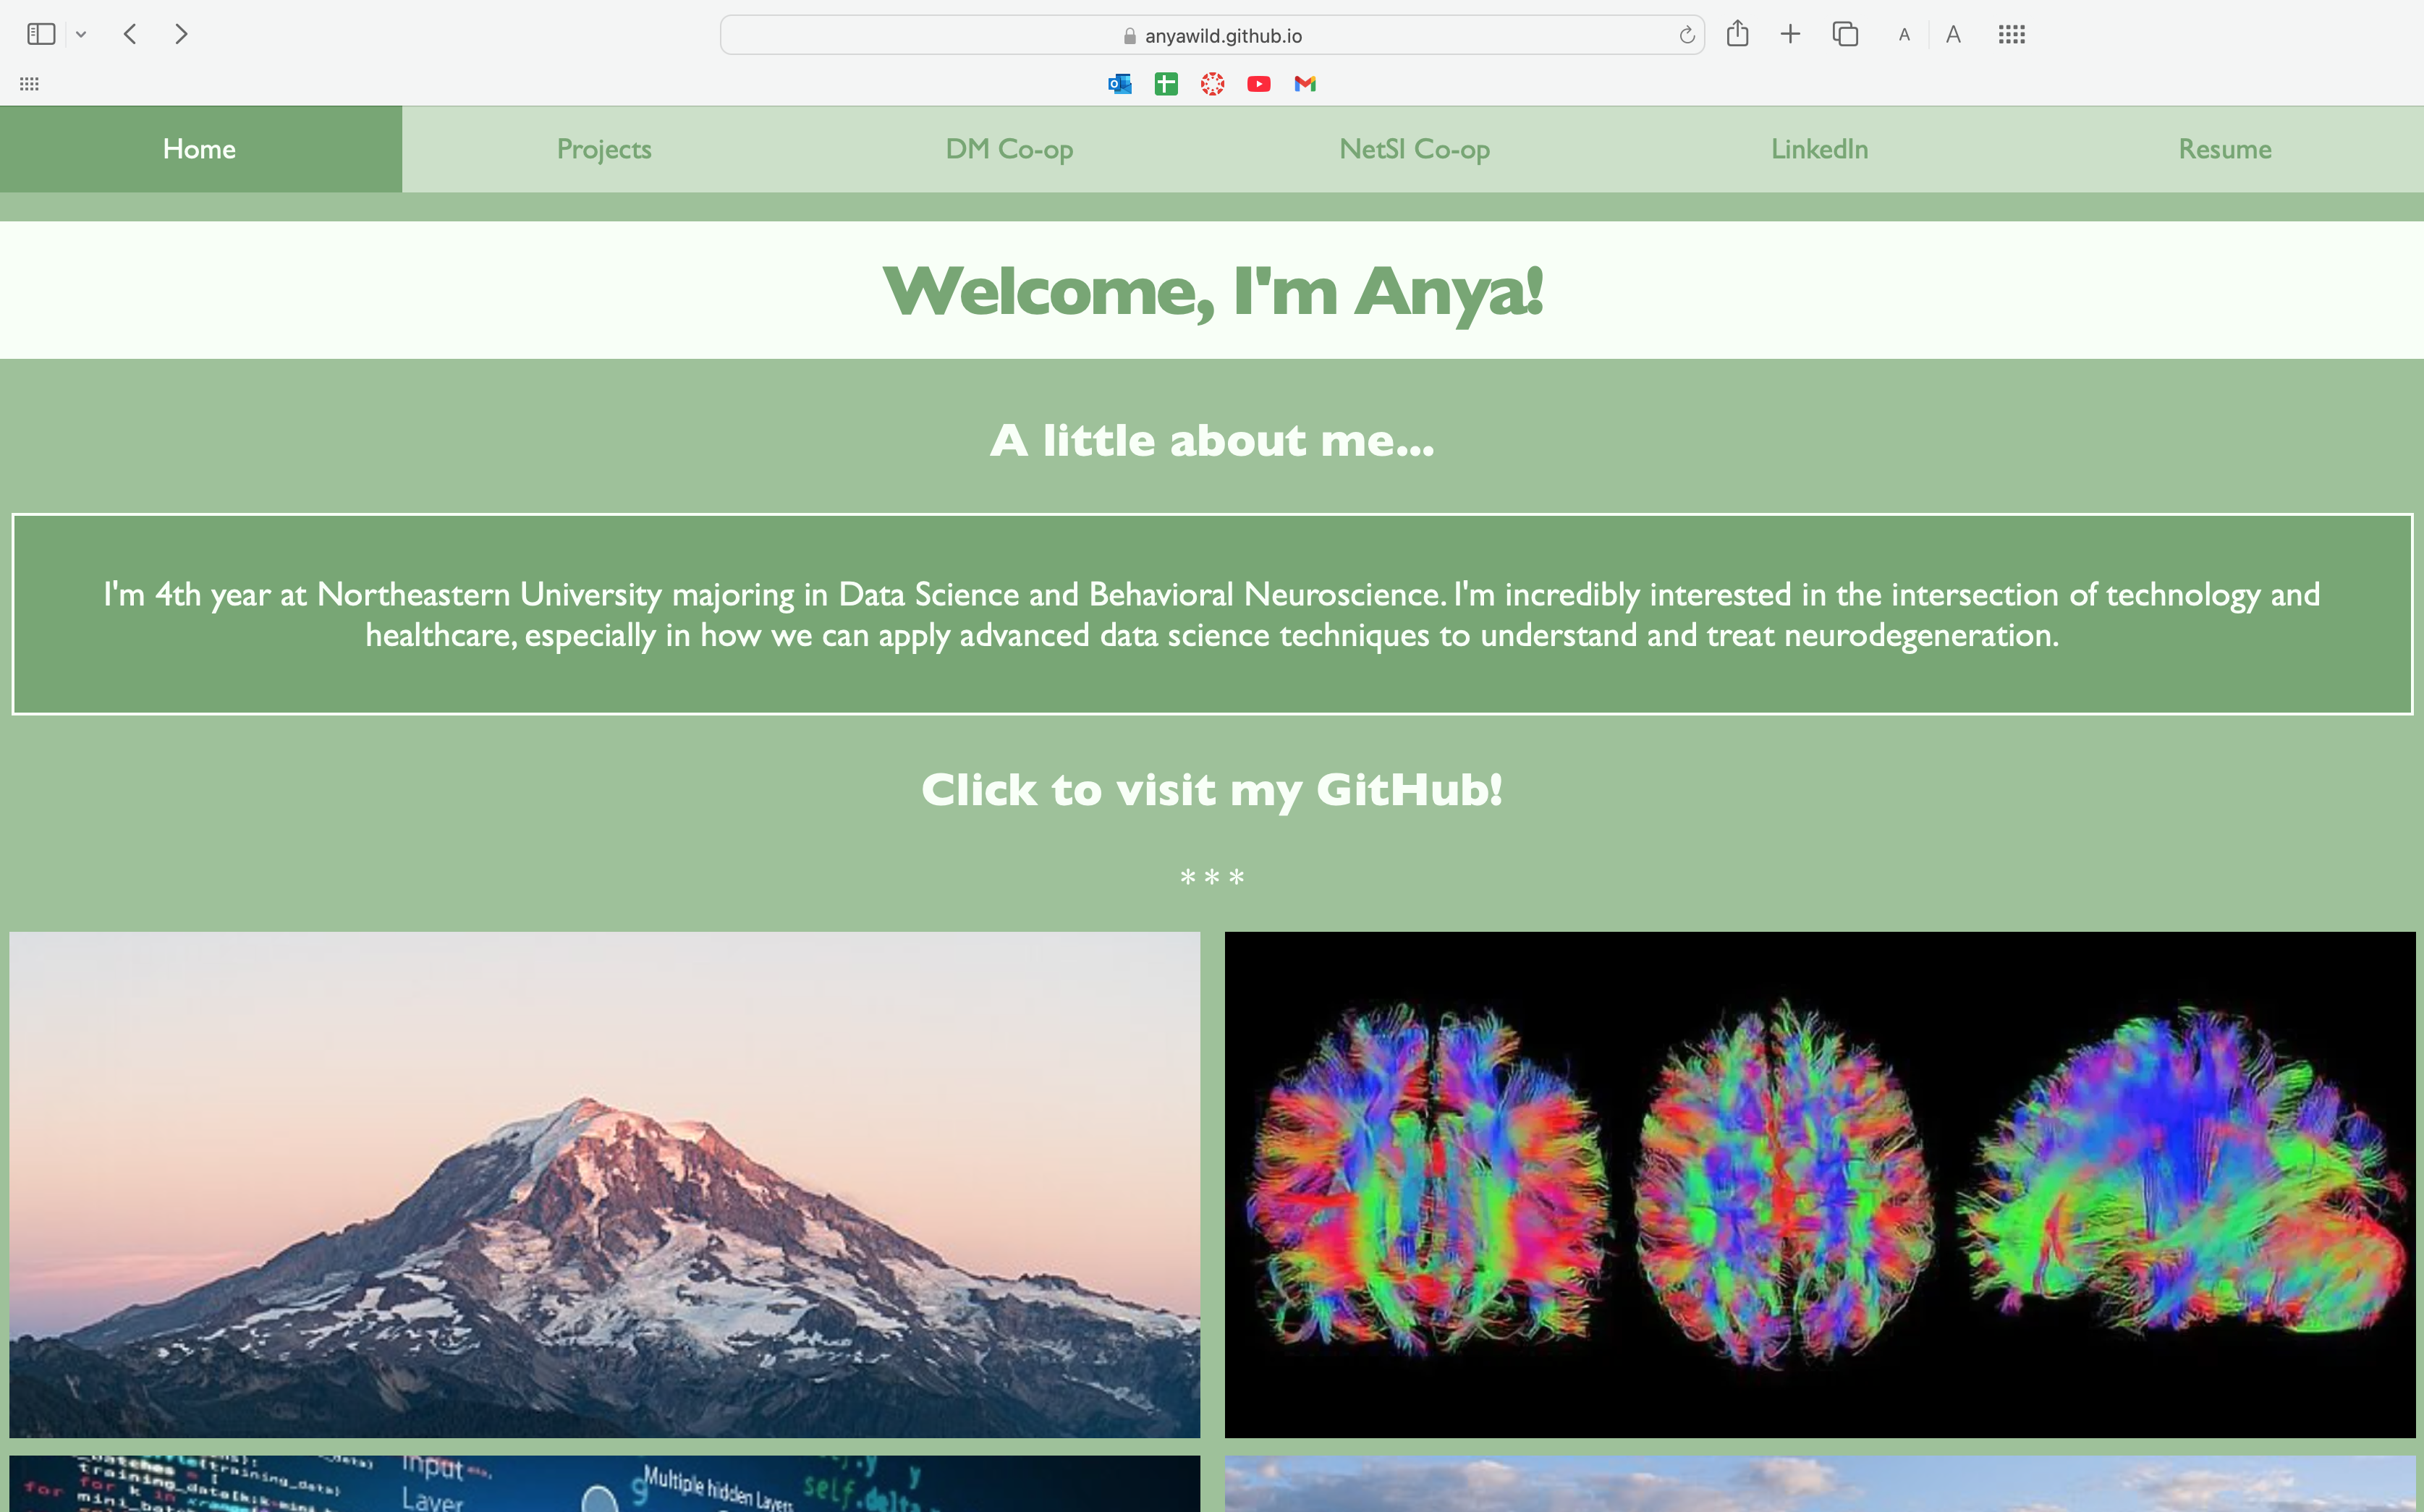Image resolution: width=2424 pixels, height=1512 pixels.
Task: Open the Share menu
Action: click(x=1737, y=35)
